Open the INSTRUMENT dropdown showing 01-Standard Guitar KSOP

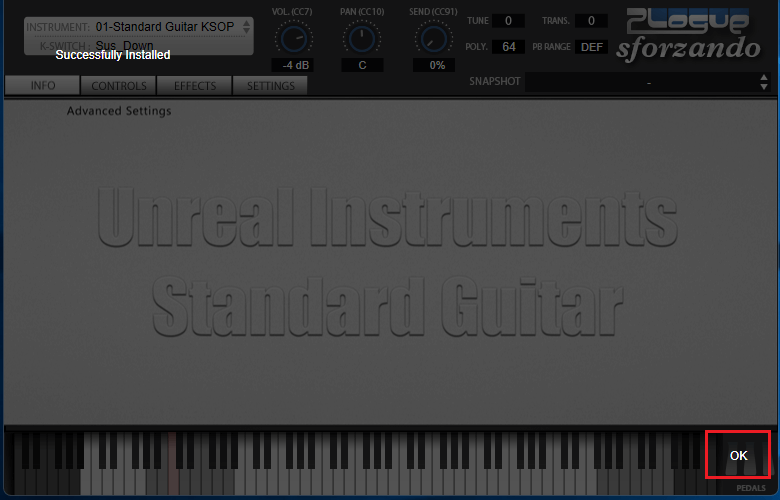(x=139, y=26)
